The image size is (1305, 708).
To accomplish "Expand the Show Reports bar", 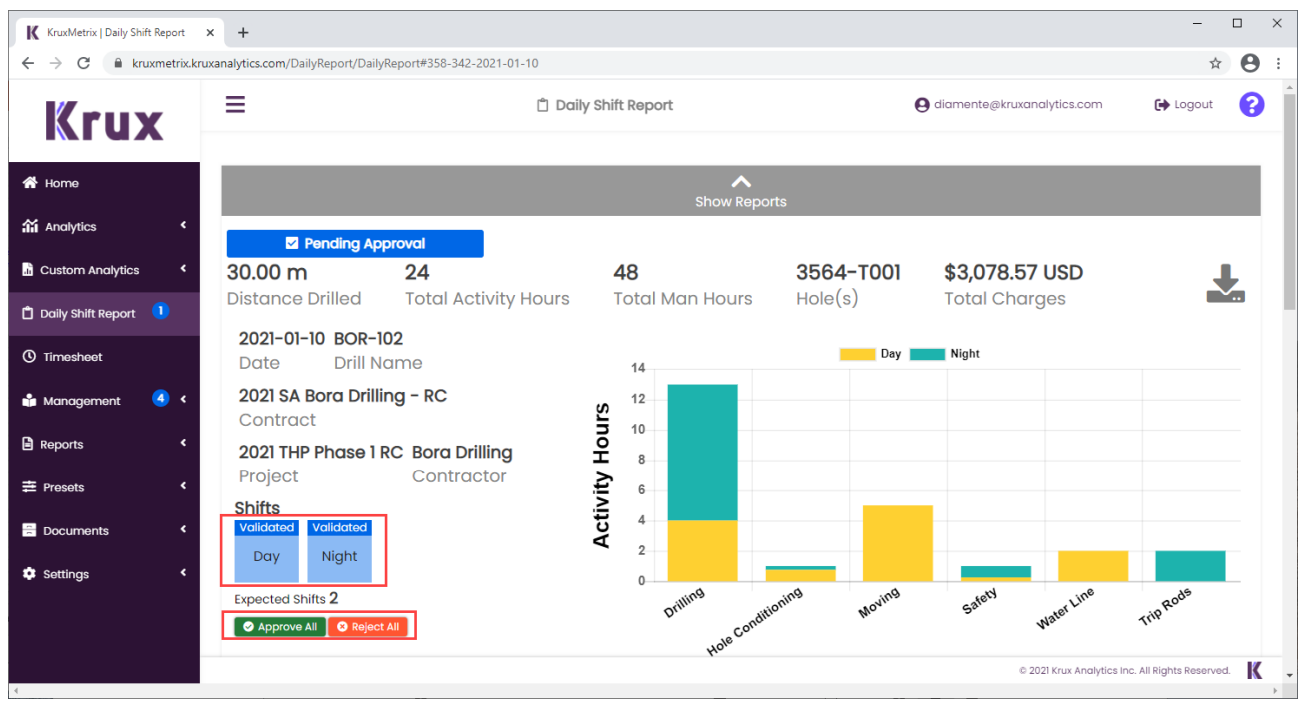I will (741, 191).
